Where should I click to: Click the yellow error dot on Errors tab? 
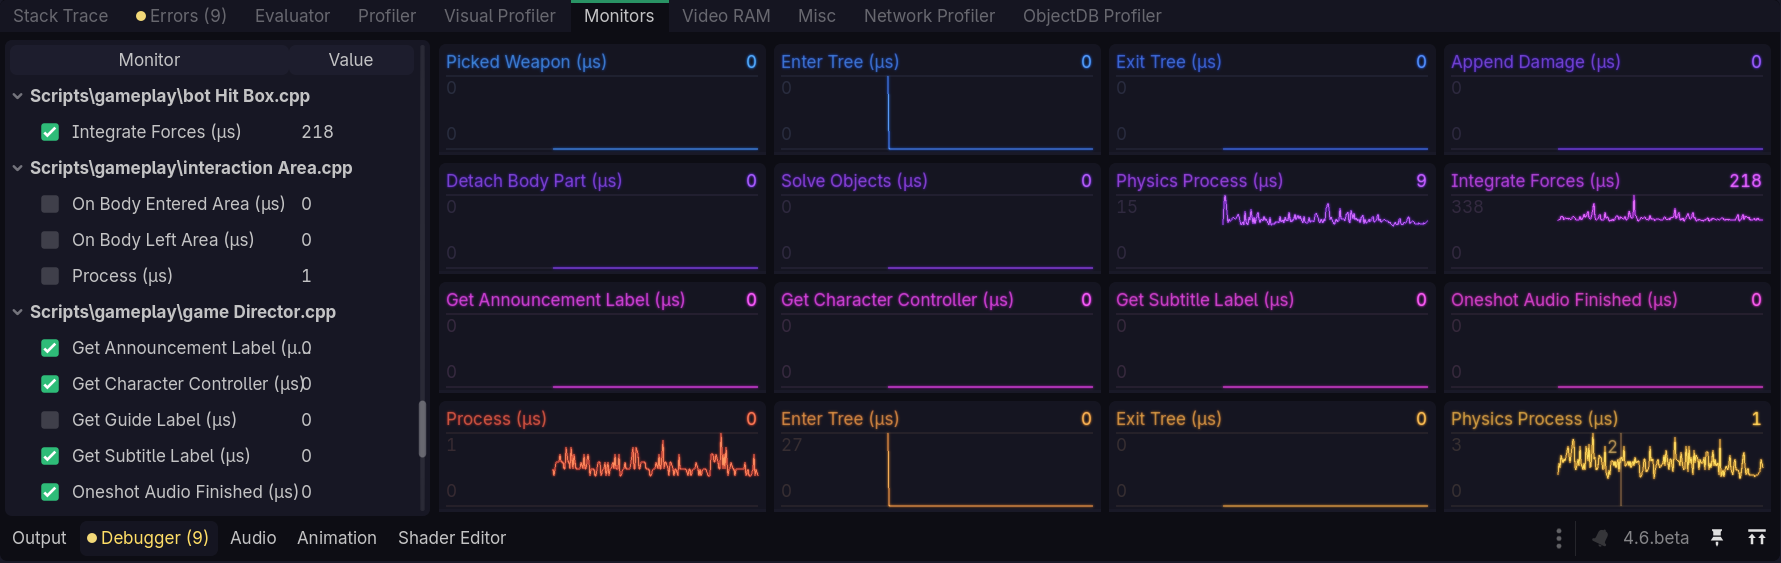(141, 16)
